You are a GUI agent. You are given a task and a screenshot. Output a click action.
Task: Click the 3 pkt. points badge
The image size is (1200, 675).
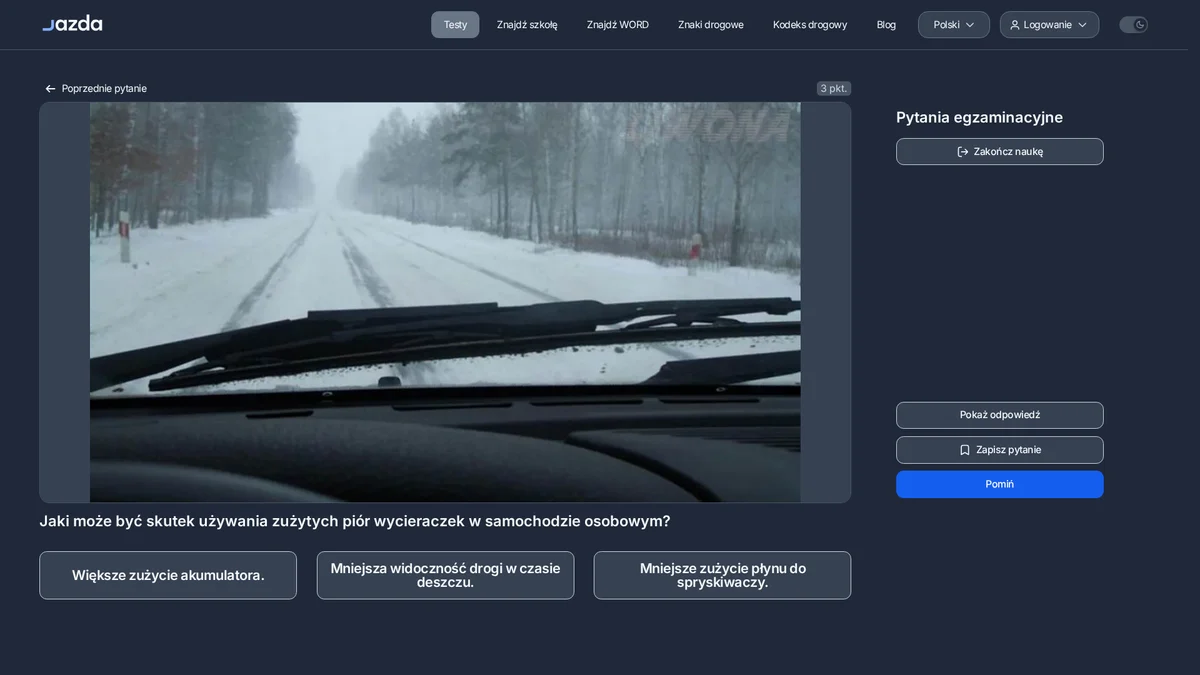coord(834,88)
